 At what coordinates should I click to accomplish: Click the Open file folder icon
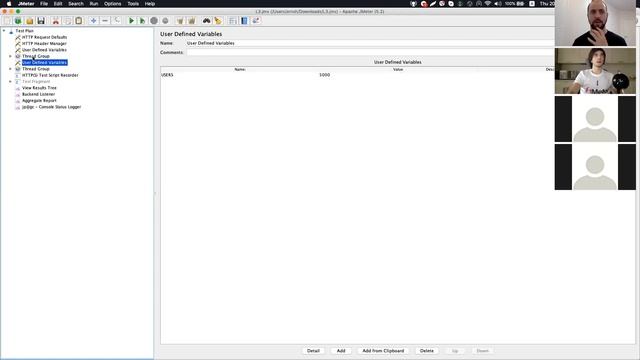point(29,21)
